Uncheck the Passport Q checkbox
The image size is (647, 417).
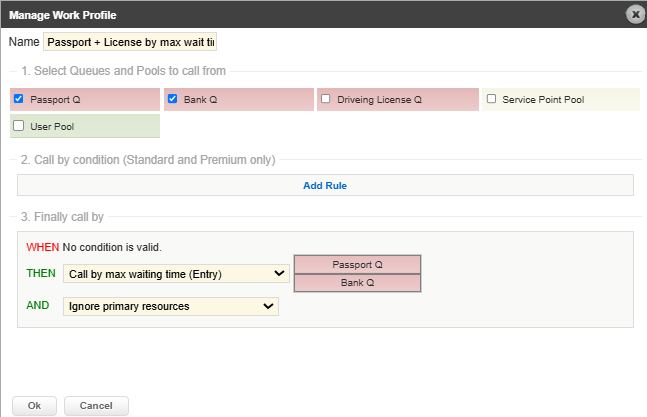point(18,99)
